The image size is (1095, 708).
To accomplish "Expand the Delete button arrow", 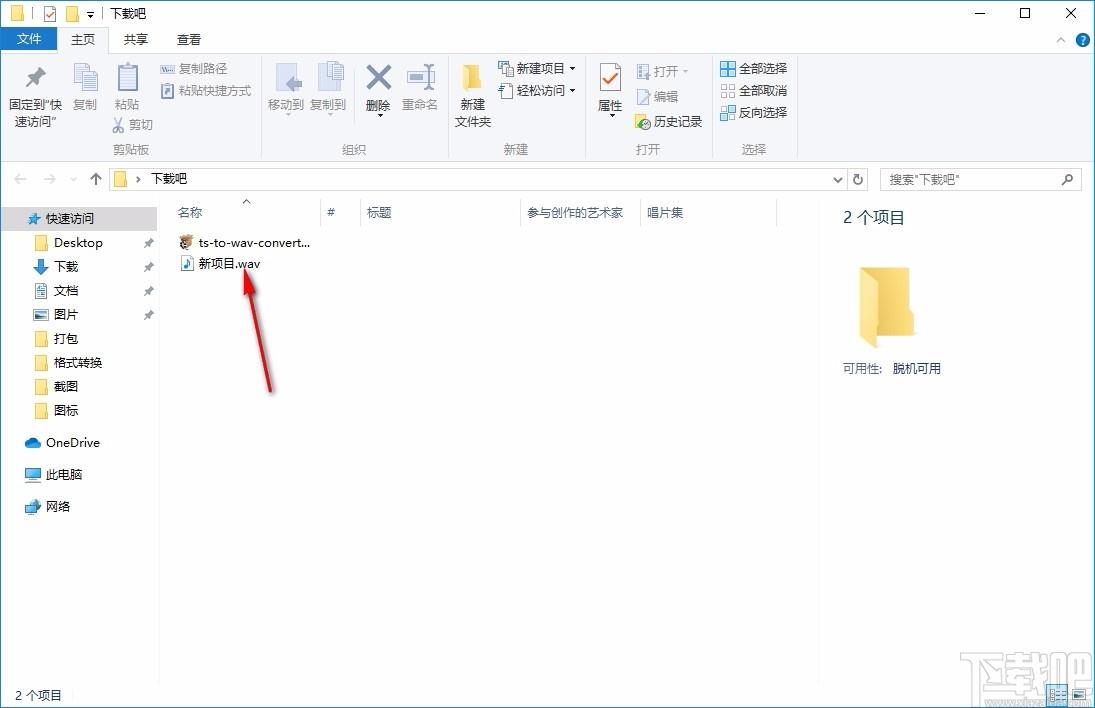I will click(379, 115).
